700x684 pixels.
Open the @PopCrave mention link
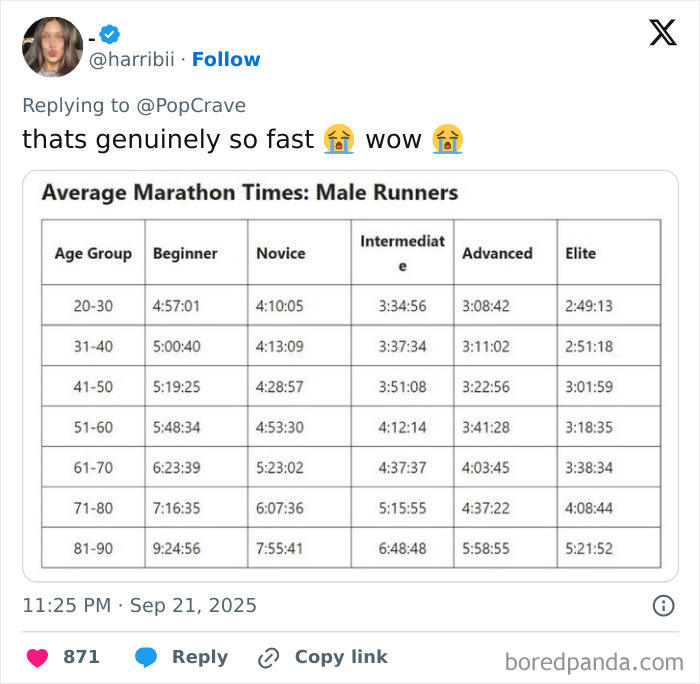coord(191,105)
